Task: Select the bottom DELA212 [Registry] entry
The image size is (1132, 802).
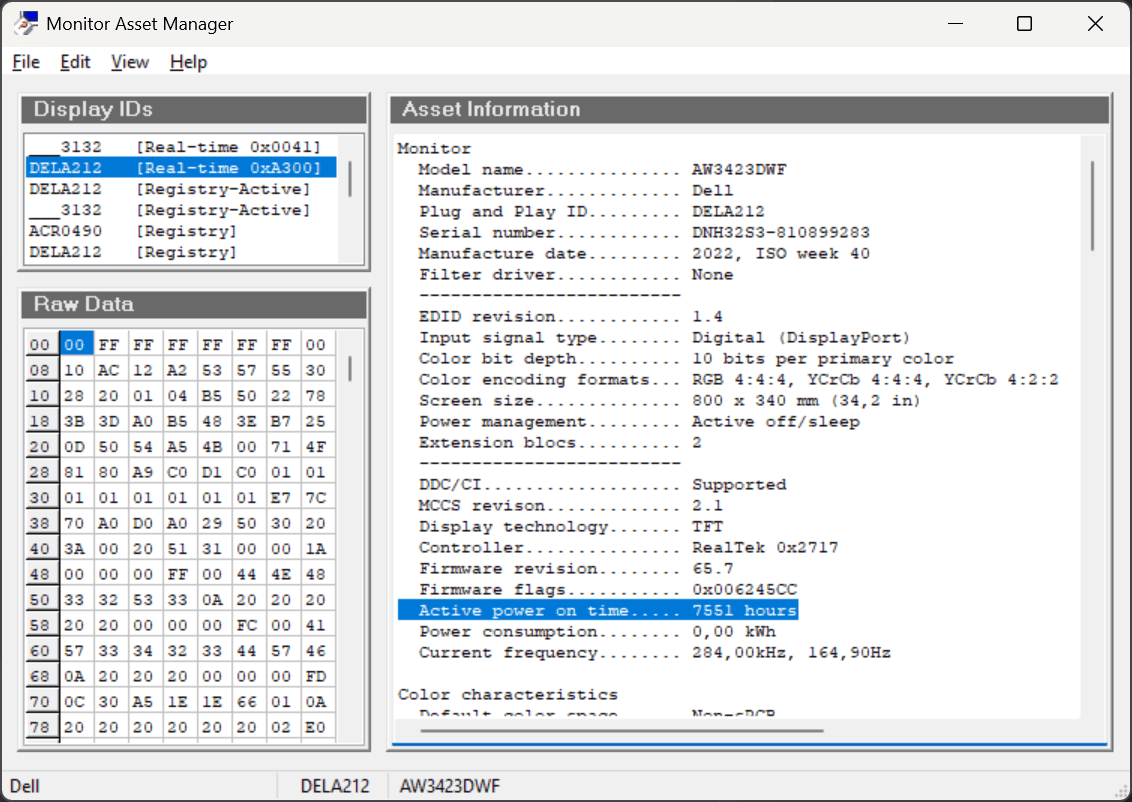Action: click(181, 252)
